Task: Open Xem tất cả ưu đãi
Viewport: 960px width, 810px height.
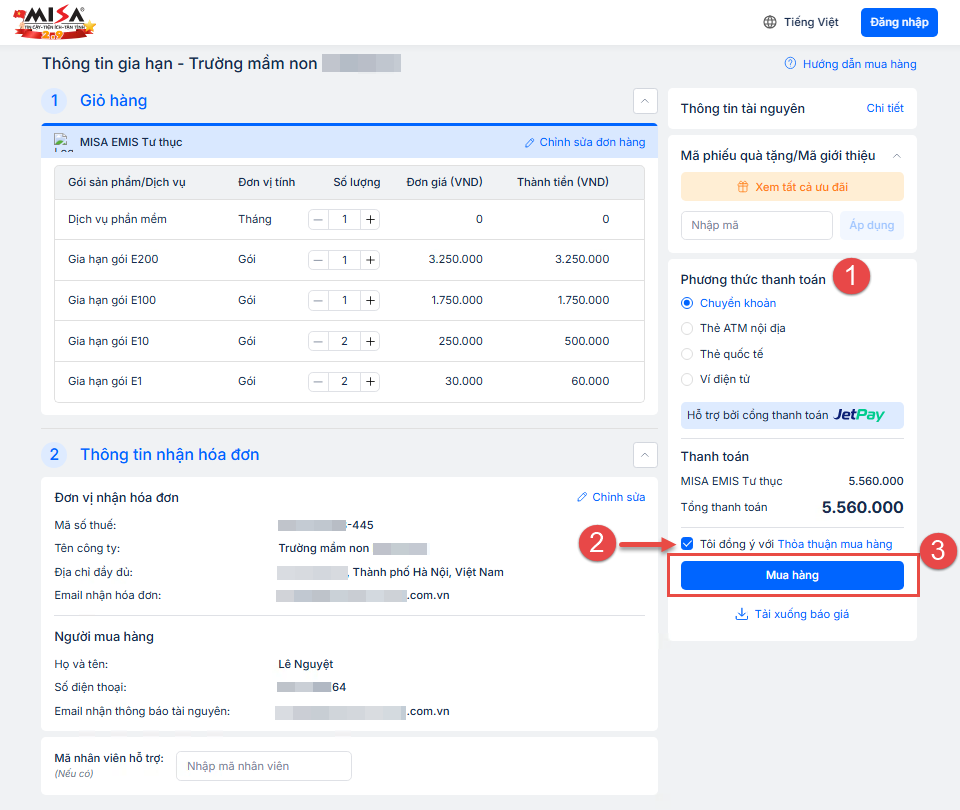Action: point(792,187)
